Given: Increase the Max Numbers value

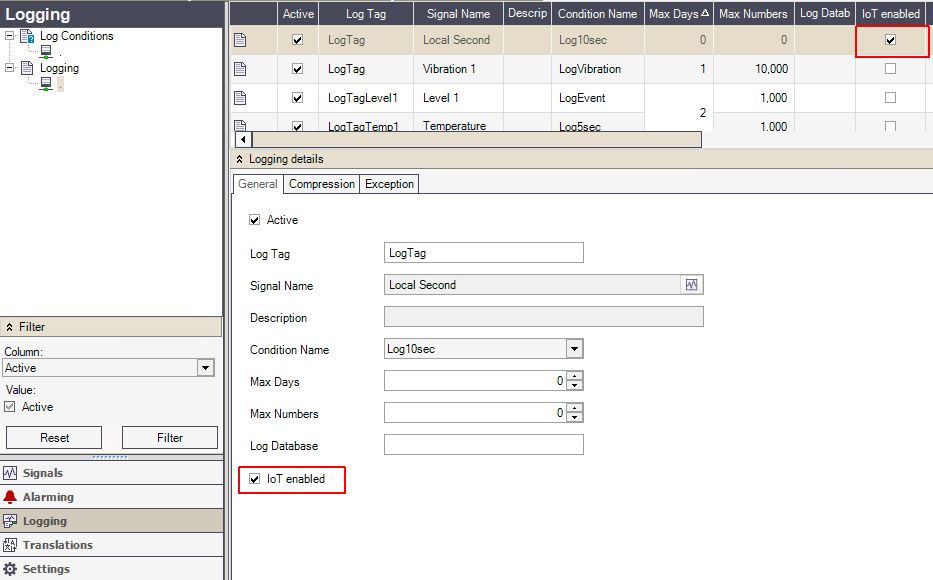Looking at the screenshot, I should (x=574, y=408).
